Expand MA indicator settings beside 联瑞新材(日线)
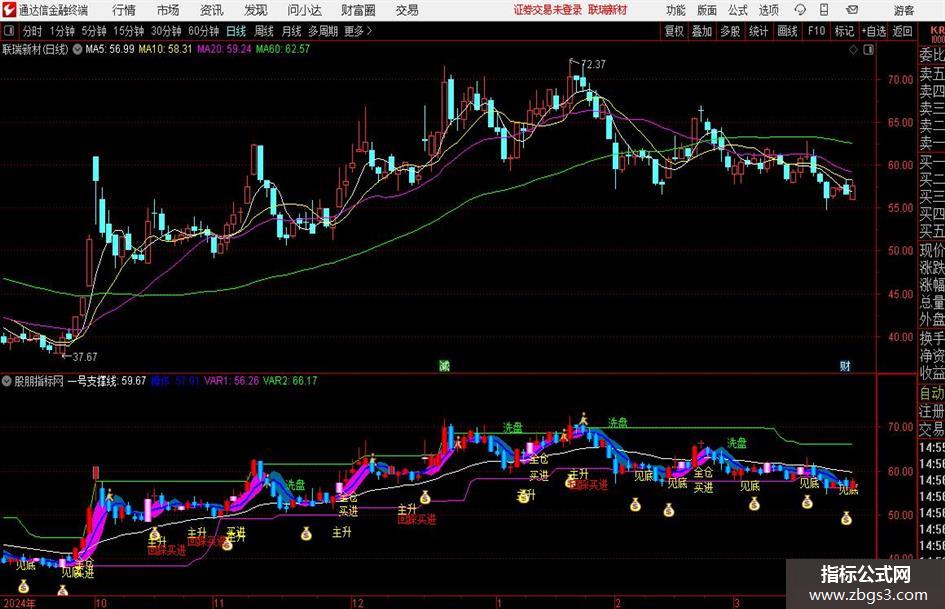This screenshot has height=609, width=945. [x=78, y=49]
